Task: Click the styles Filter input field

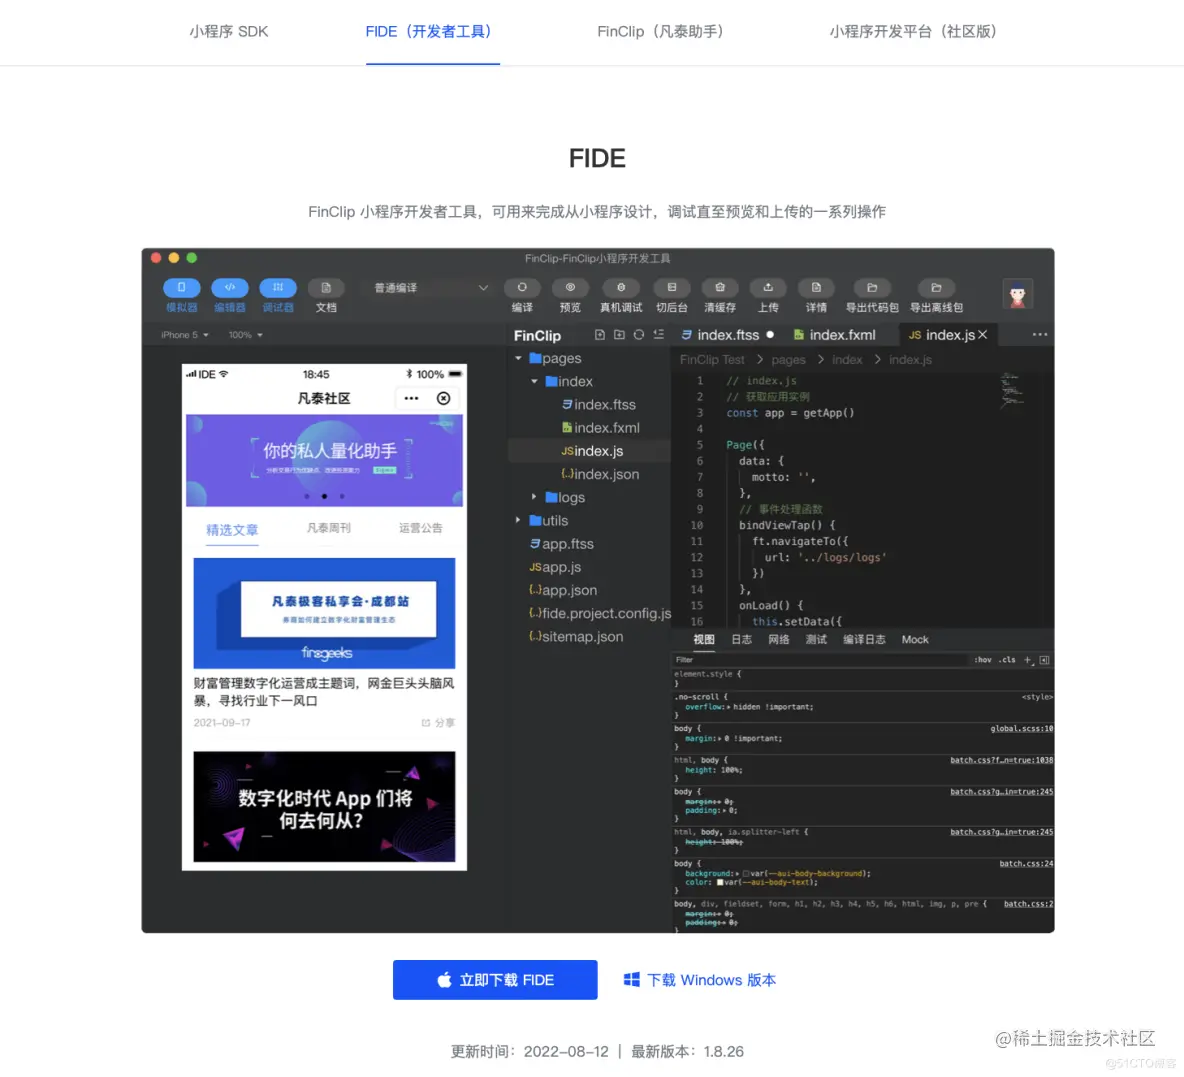Action: (819, 660)
